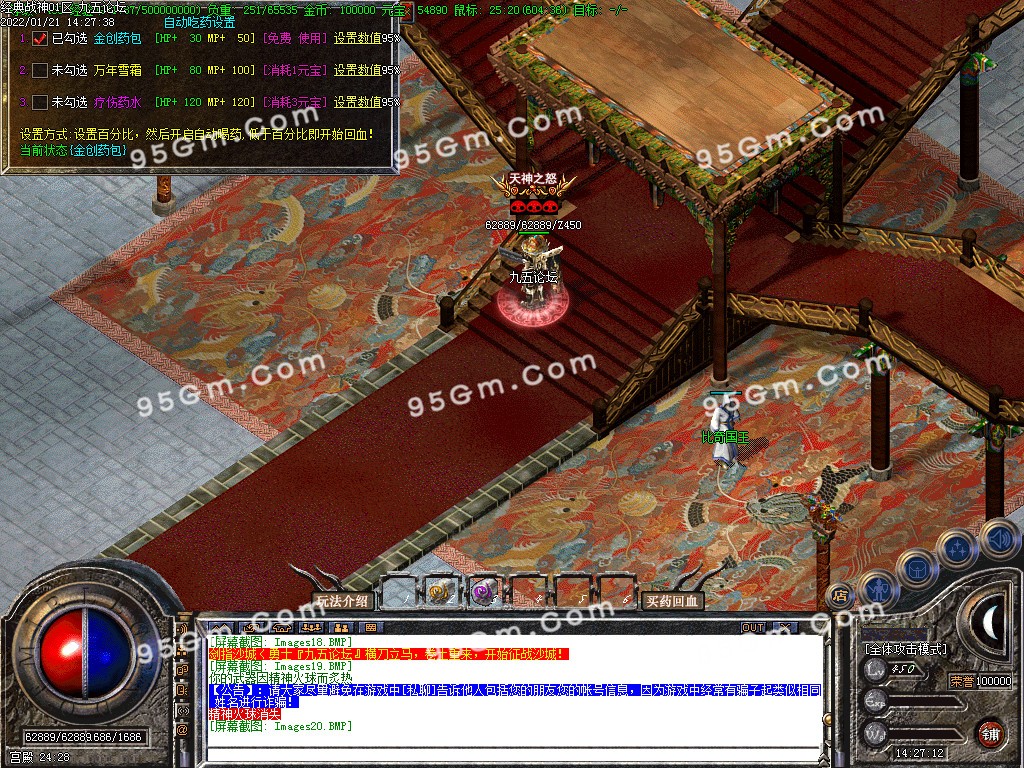Click the Lv level orb
Screen dimensions: 1024x768
876,669
